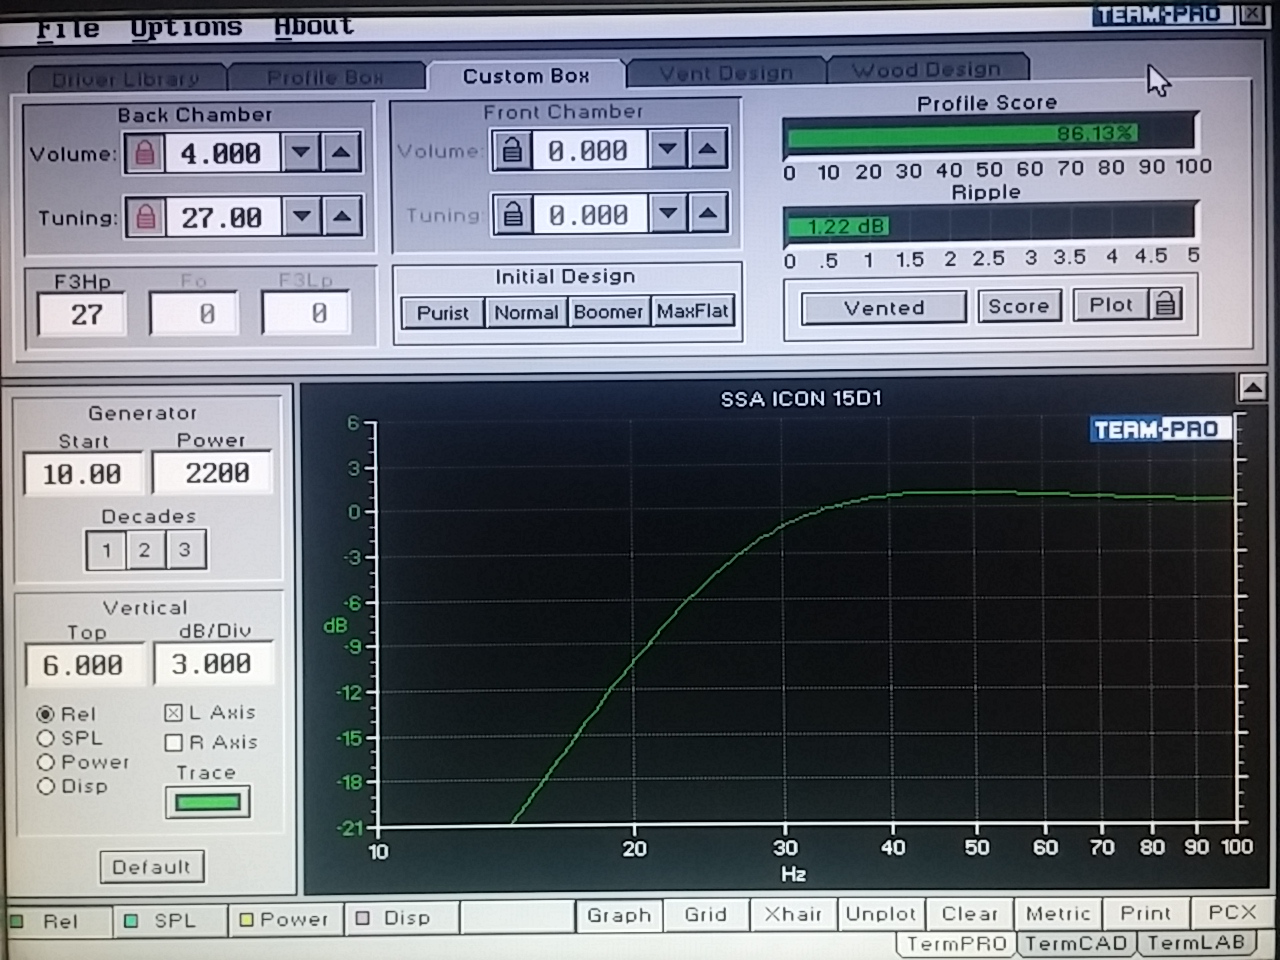Screen dimensions: 1280x960
Task: Set generator to 1 decade
Action: pyautogui.click(x=106, y=550)
